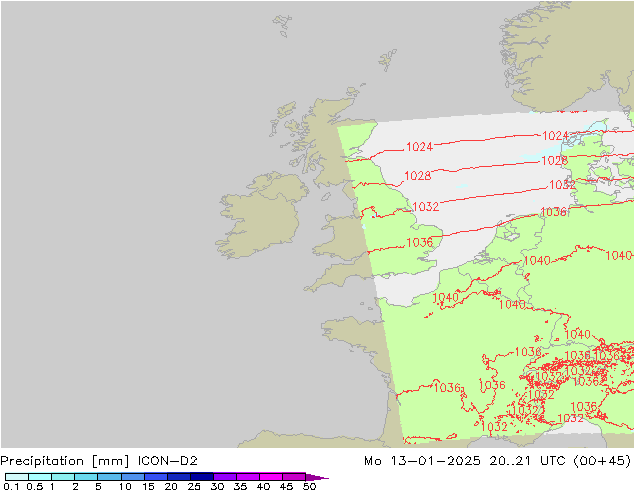Click the legend tick label "20"
Image resolution: width=634 pixels, height=490 pixels.
[171, 486]
